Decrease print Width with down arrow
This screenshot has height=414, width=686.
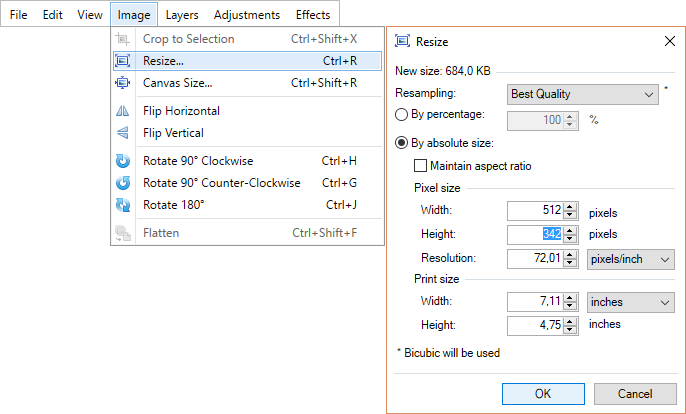click(570, 306)
